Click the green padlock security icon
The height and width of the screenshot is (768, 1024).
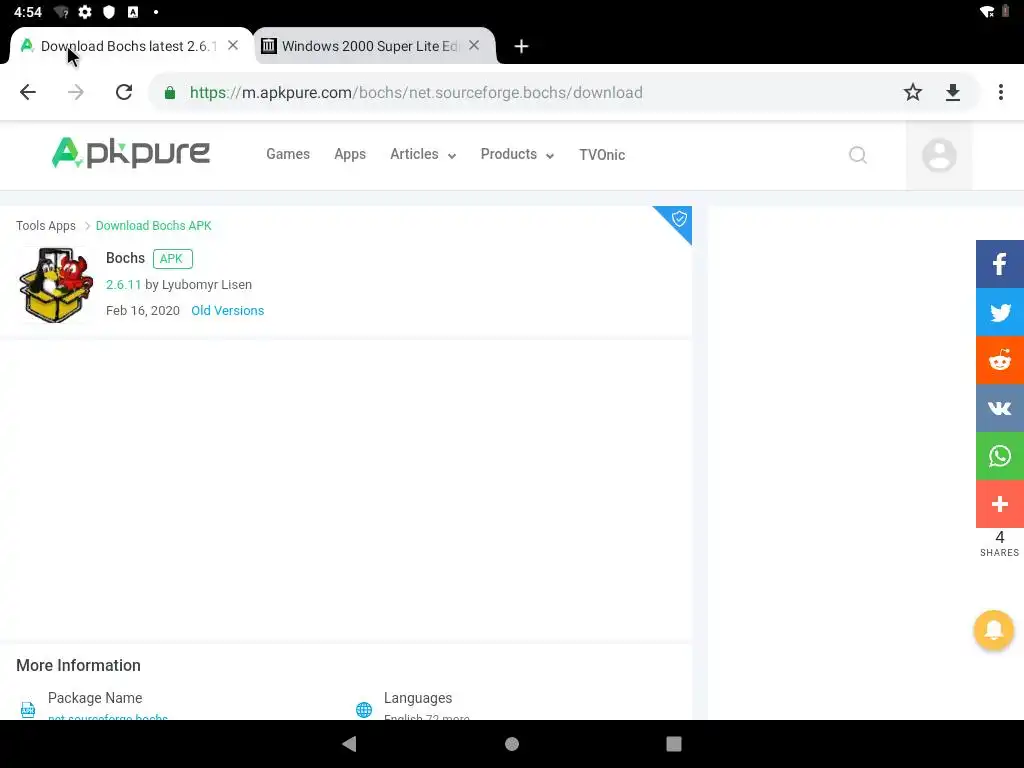tap(170, 93)
